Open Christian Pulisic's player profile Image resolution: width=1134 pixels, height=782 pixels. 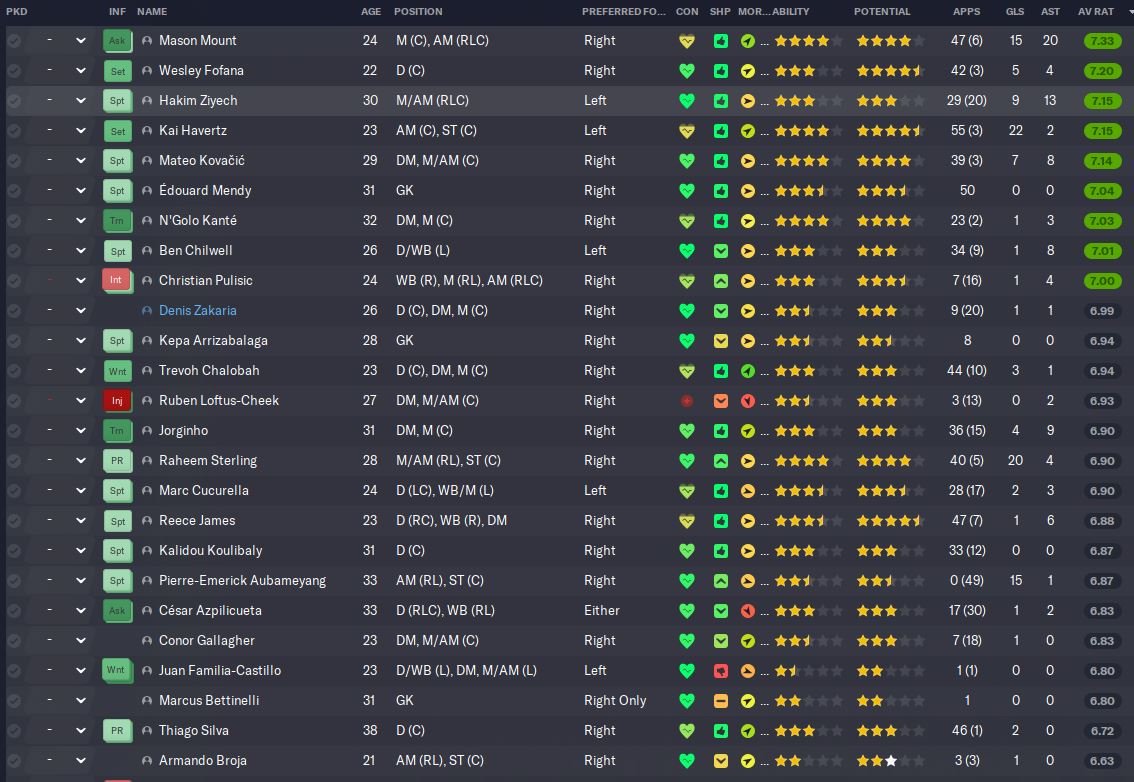point(205,280)
